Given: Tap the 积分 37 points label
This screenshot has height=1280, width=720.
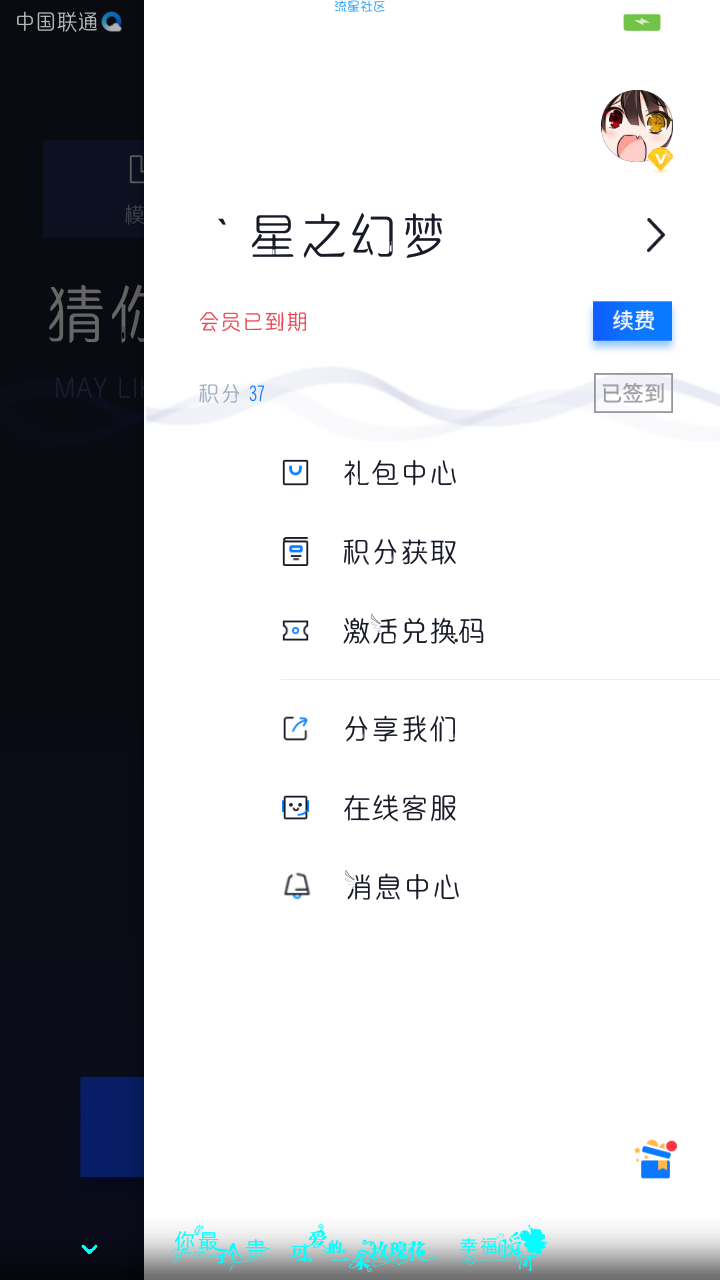Looking at the screenshot, I should tap(232, 394).
